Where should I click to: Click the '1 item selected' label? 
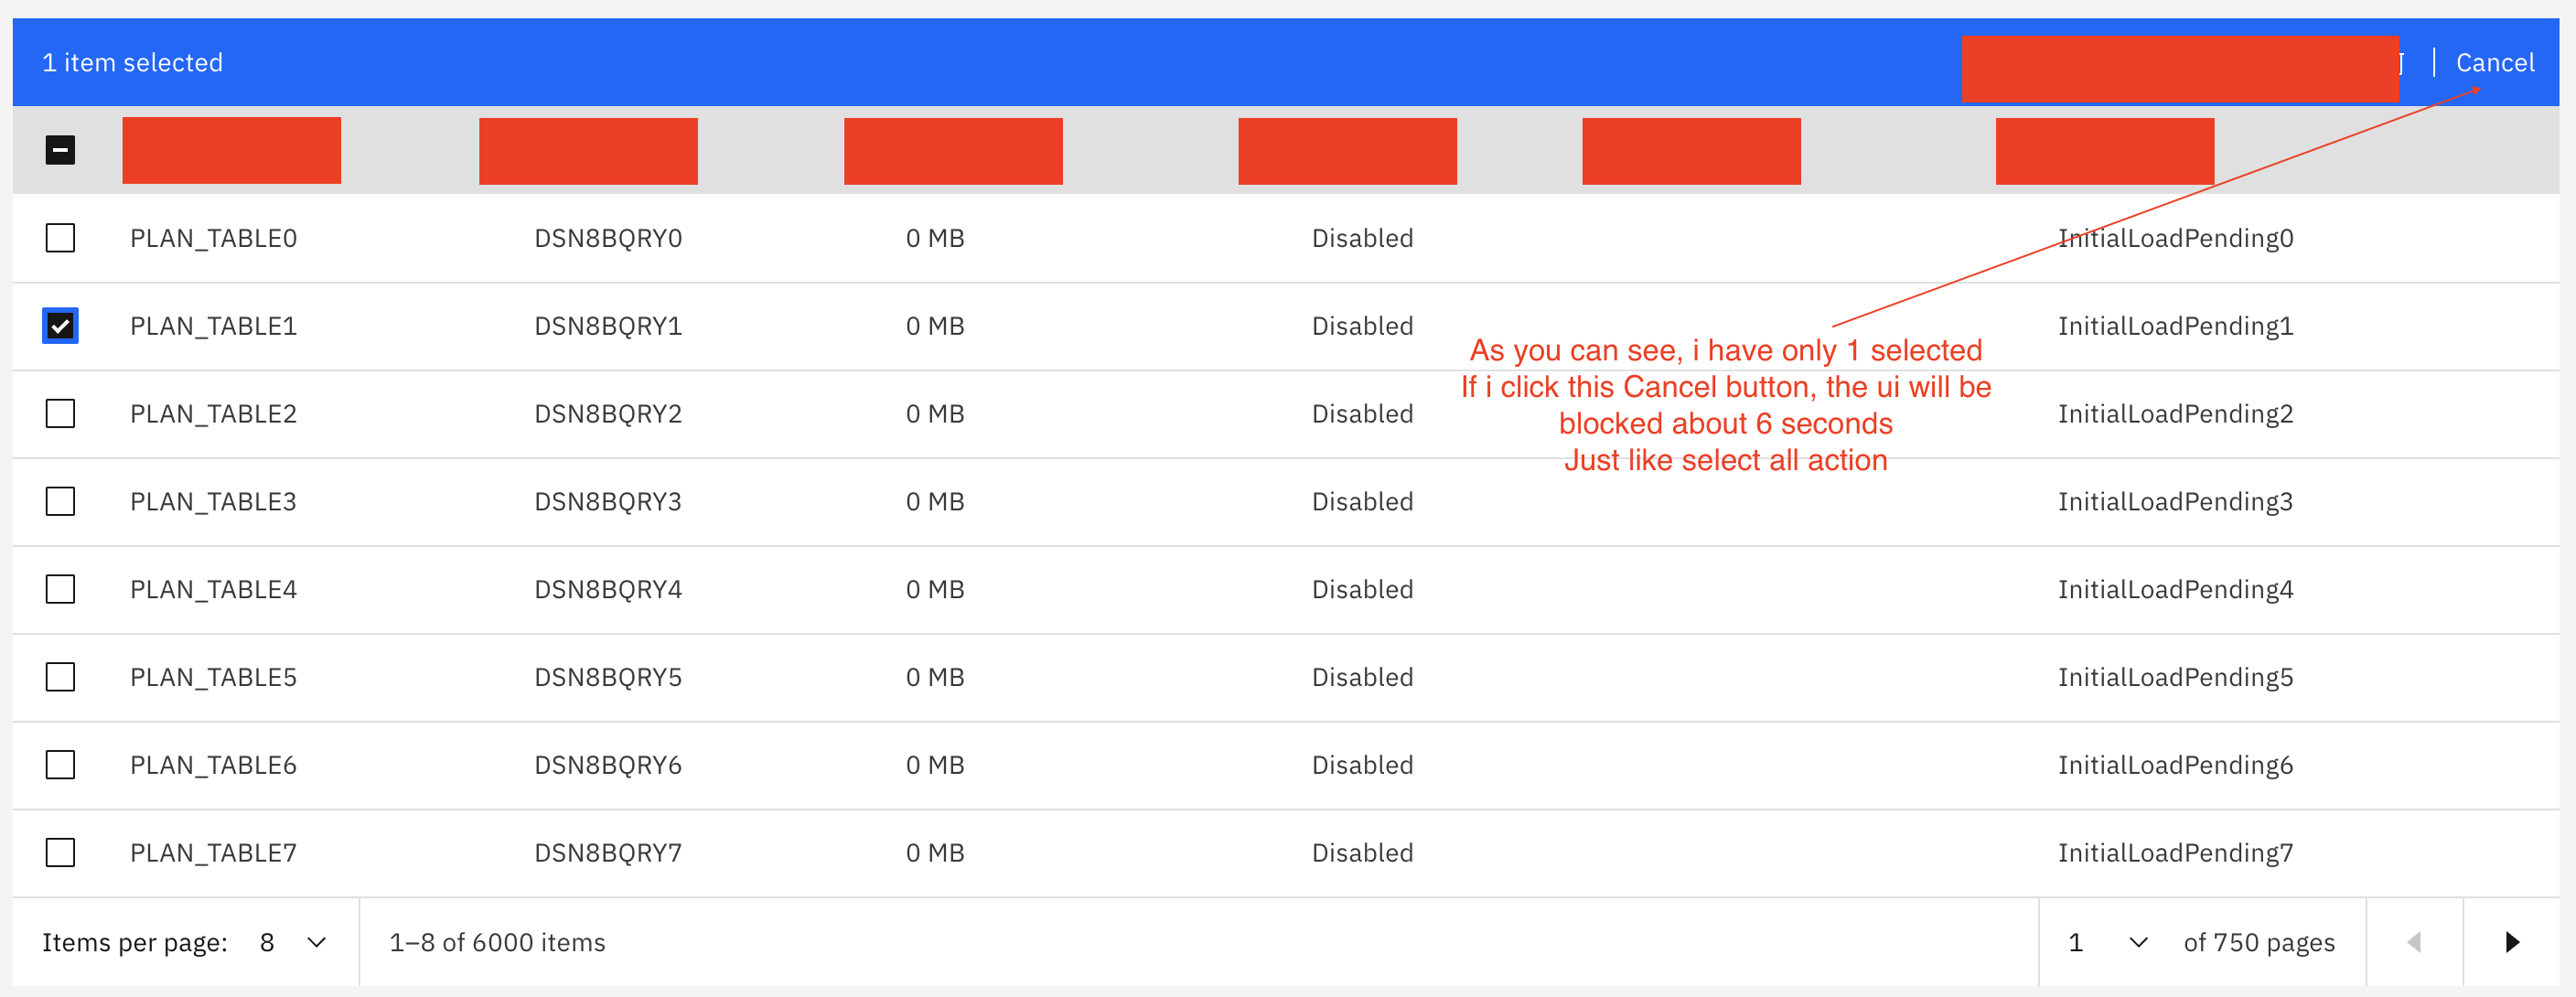[x=132, y=62]
